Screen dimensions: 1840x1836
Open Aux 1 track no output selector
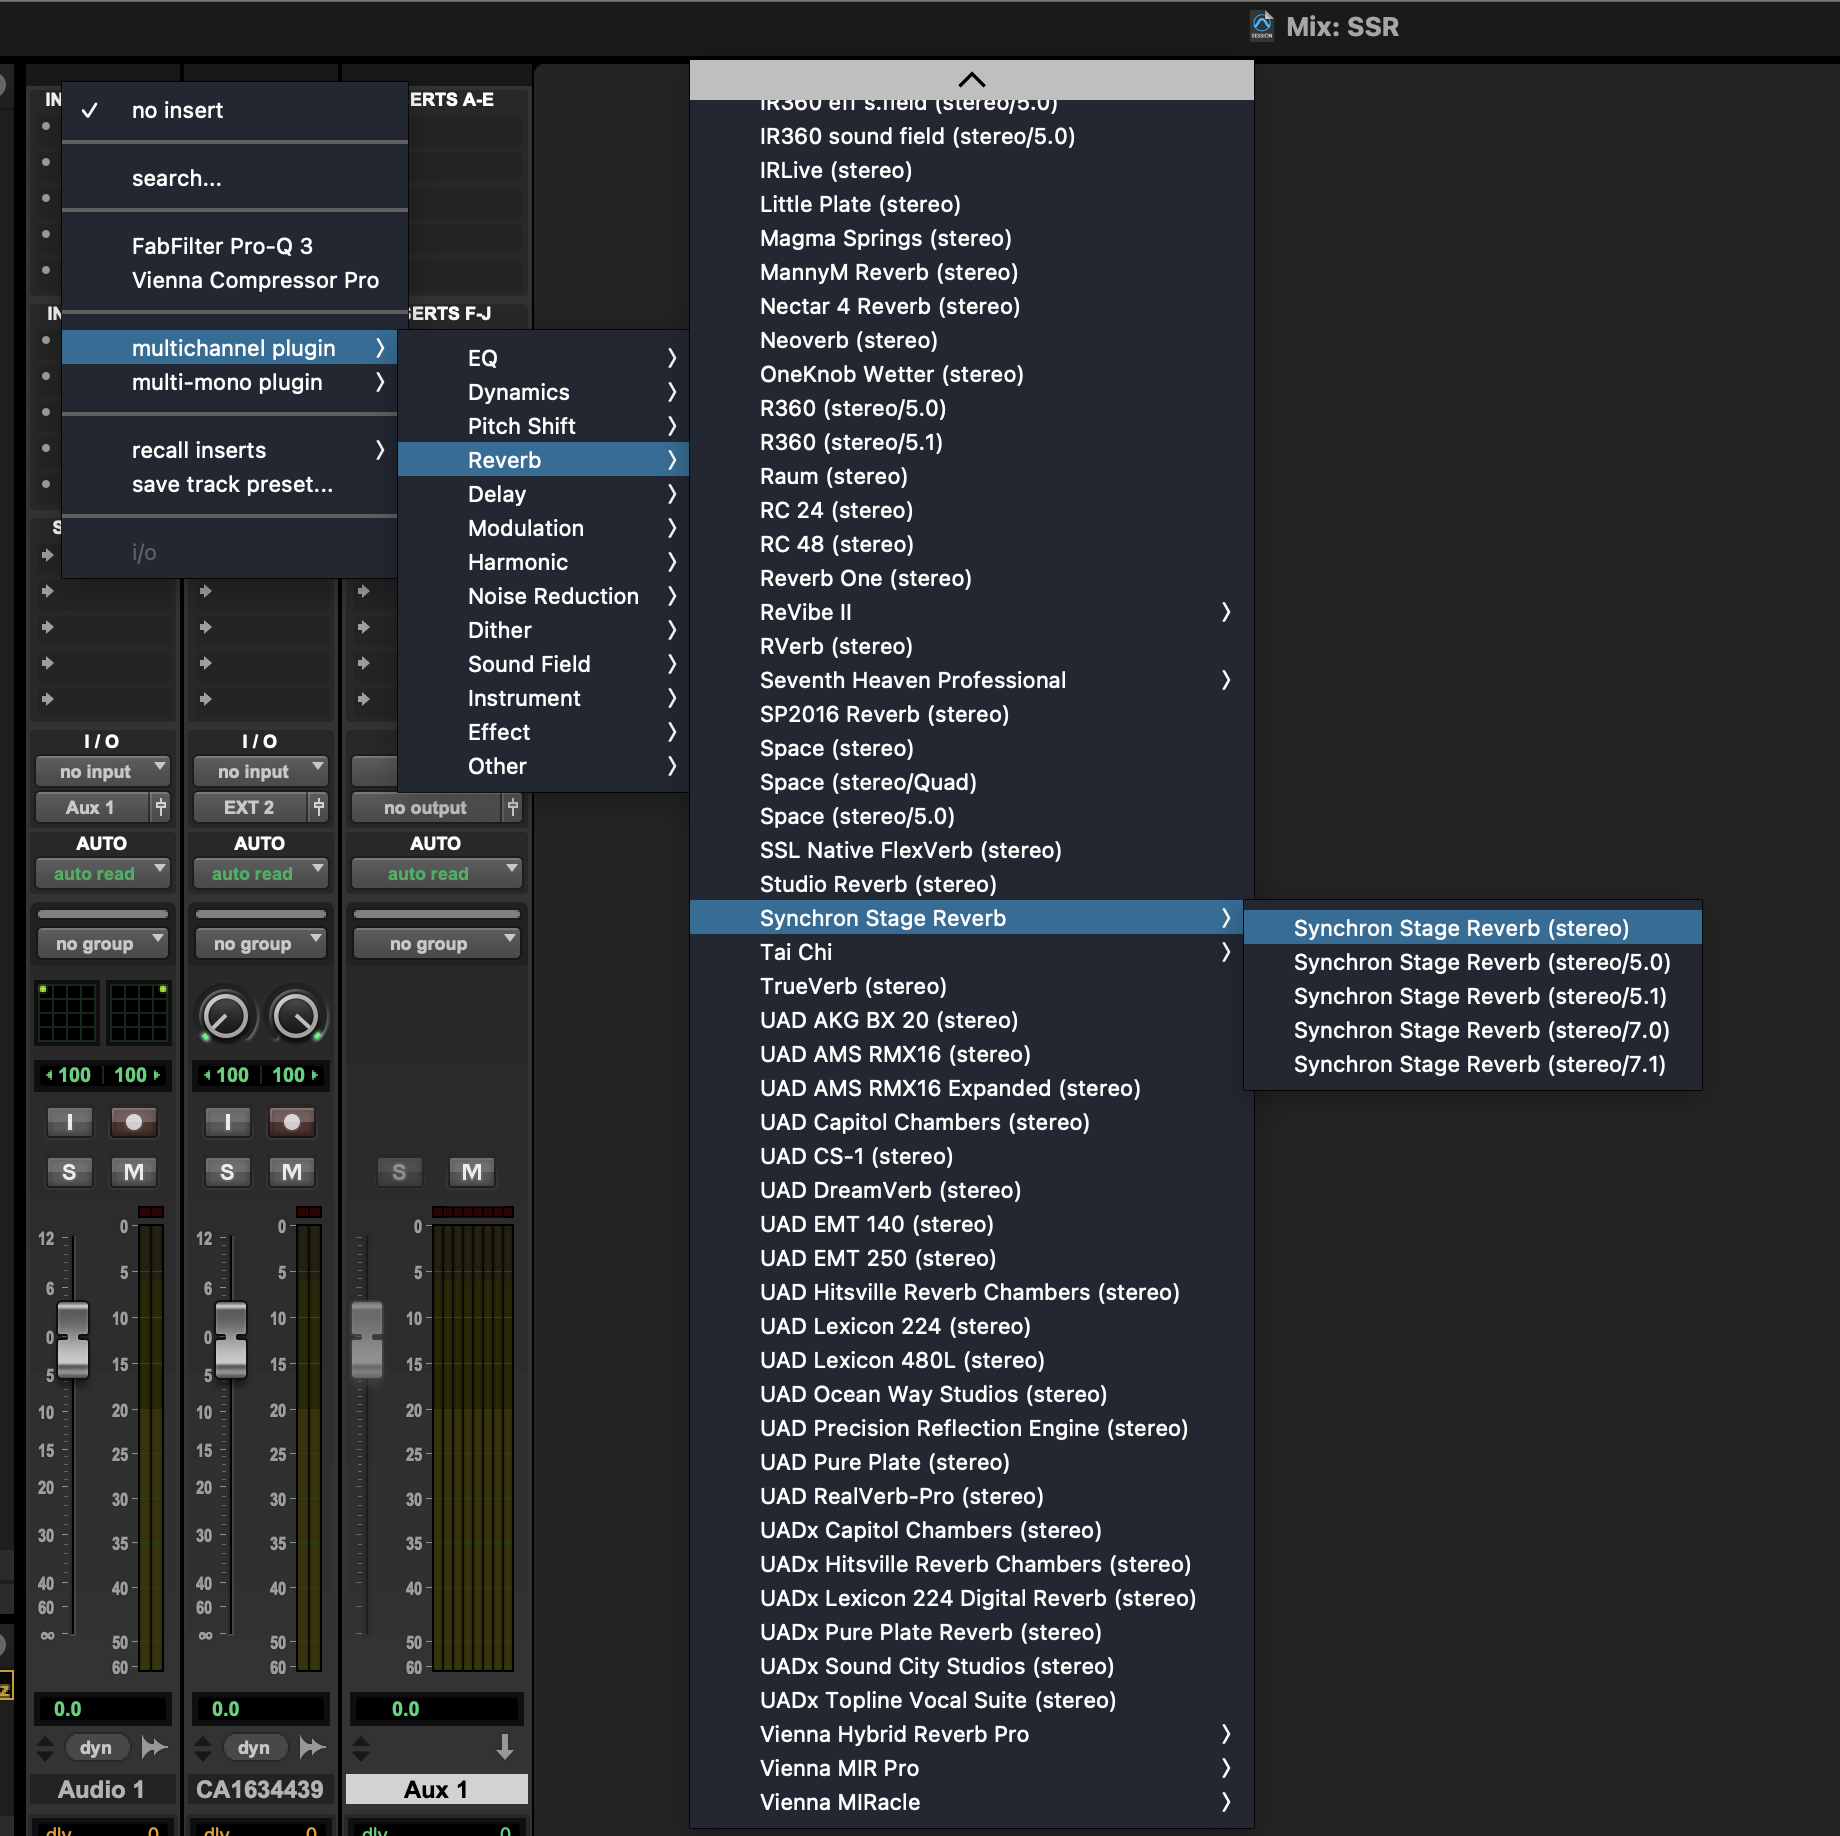tap(425, 807)
